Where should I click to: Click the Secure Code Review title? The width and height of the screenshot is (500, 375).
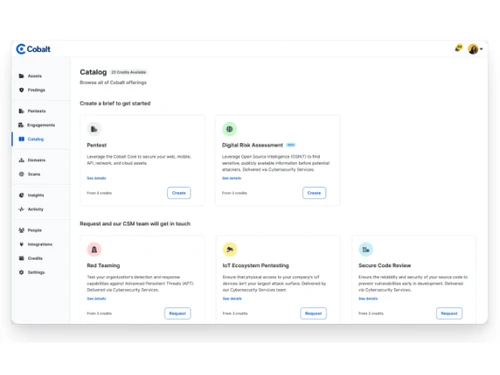coord(385,266)
